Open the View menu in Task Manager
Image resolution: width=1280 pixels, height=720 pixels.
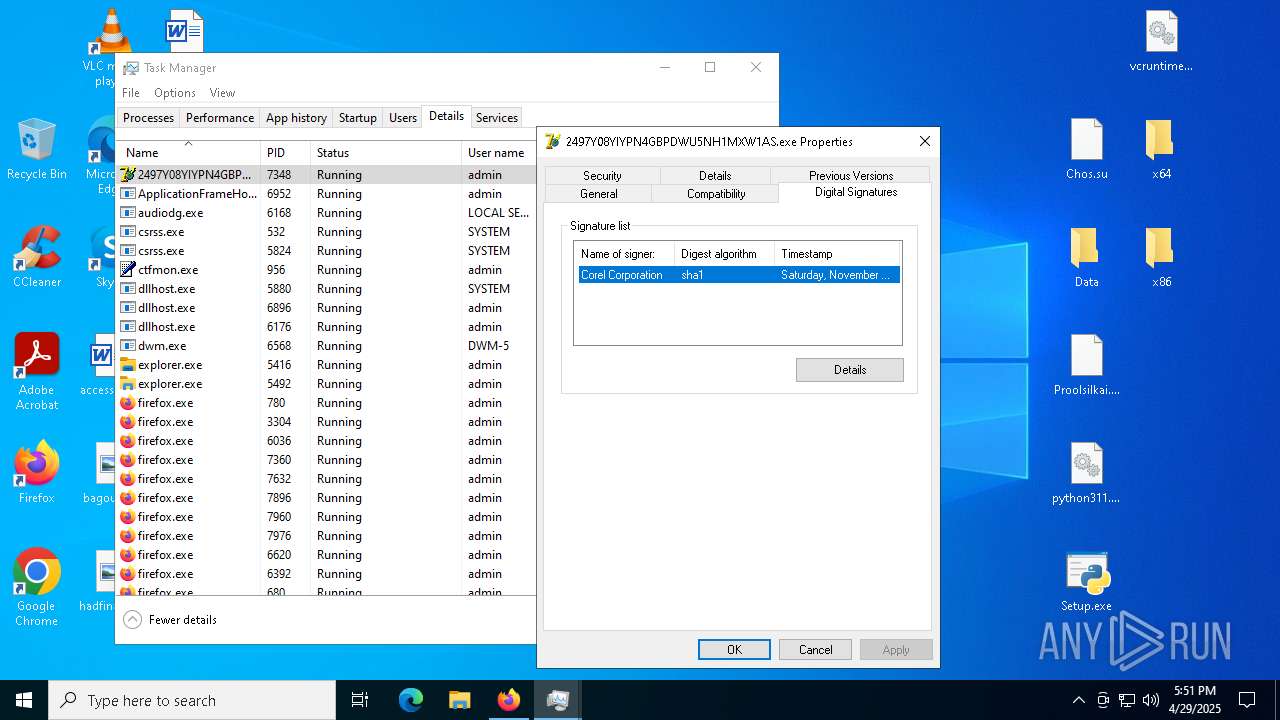pos(222,93)
